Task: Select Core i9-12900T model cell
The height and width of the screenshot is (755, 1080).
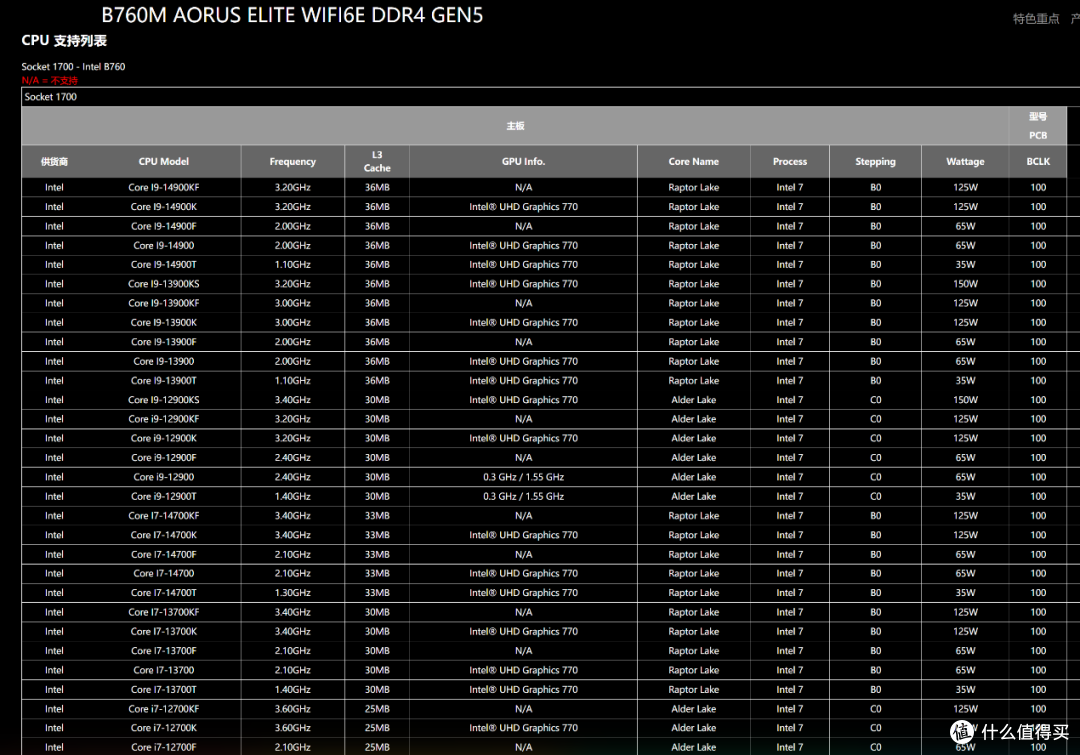Action: 163,496
